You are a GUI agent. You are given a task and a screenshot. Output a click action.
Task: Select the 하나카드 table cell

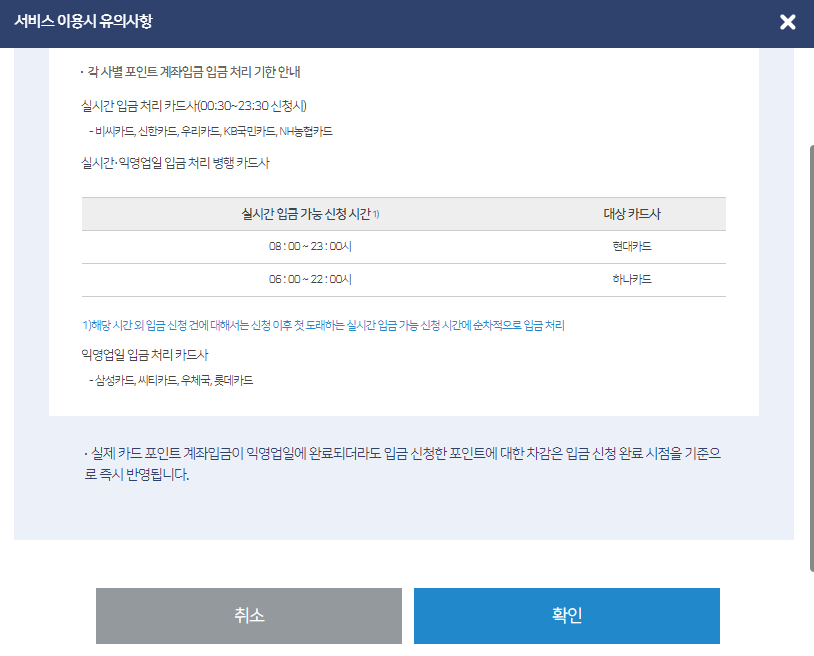coord(632,280)
